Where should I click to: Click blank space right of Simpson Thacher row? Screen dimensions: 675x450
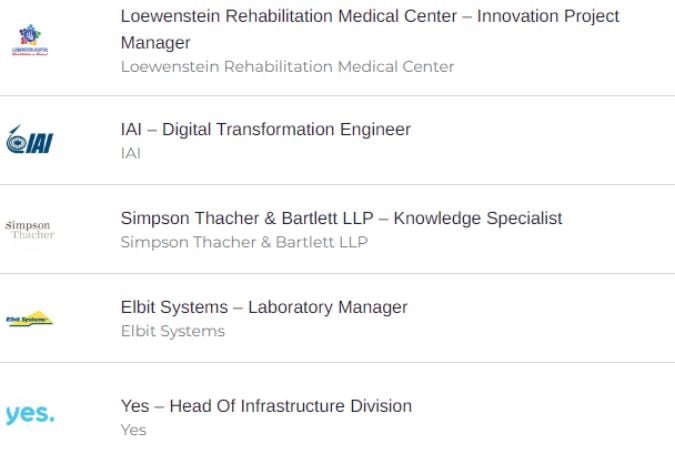pos(618,230)
